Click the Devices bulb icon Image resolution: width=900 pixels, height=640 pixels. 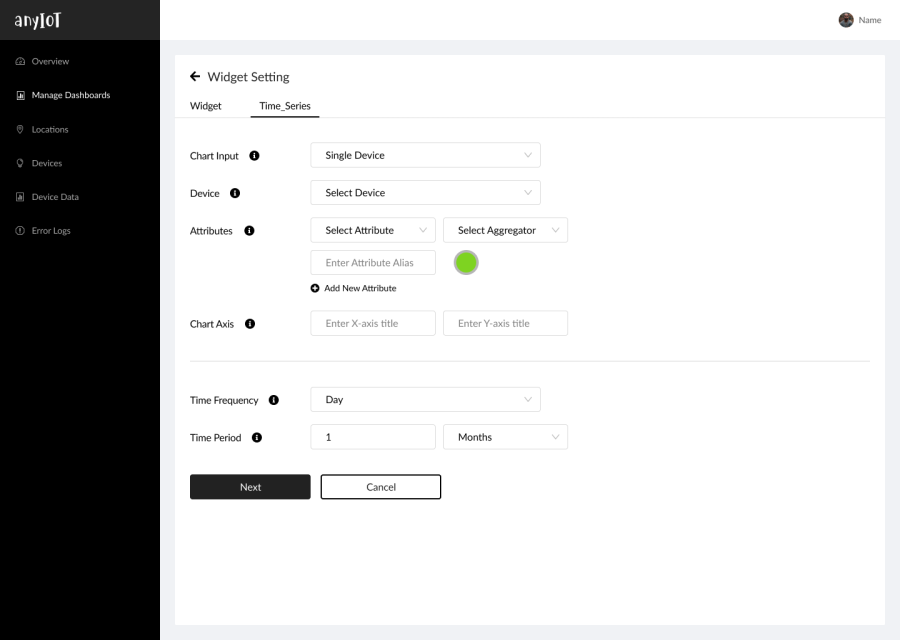click(x=20, y=163)
